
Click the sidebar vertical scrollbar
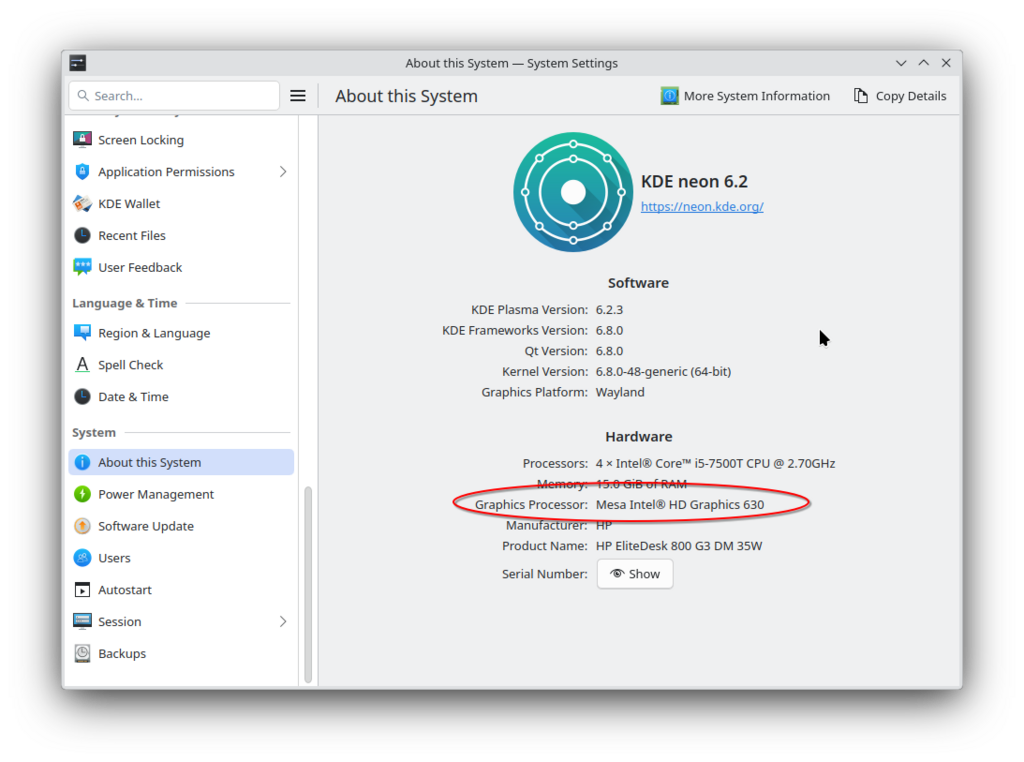pos(308,584)
